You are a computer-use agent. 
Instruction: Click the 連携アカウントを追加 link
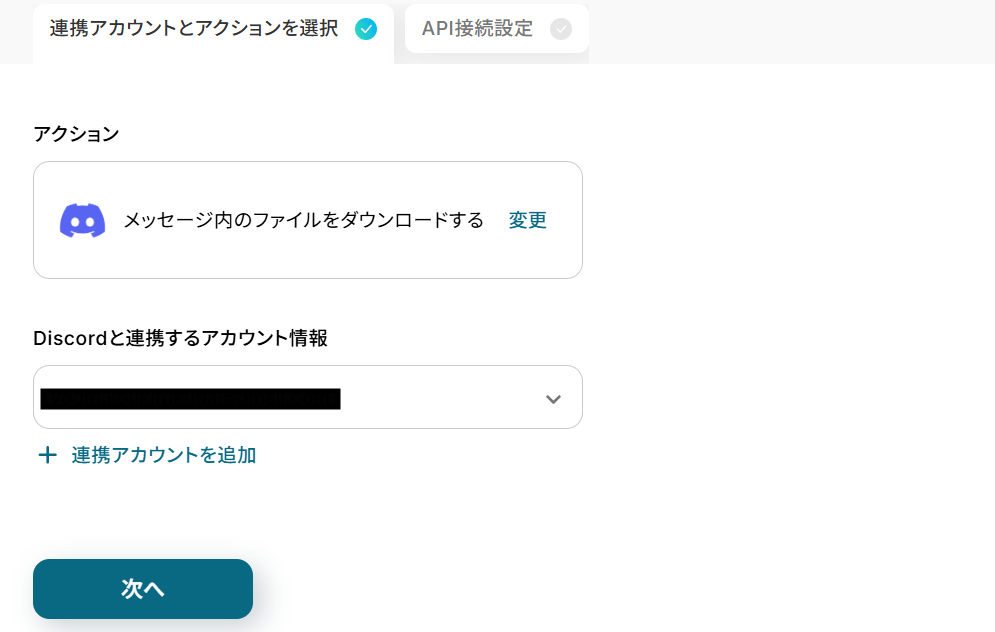tap(163, 456)
